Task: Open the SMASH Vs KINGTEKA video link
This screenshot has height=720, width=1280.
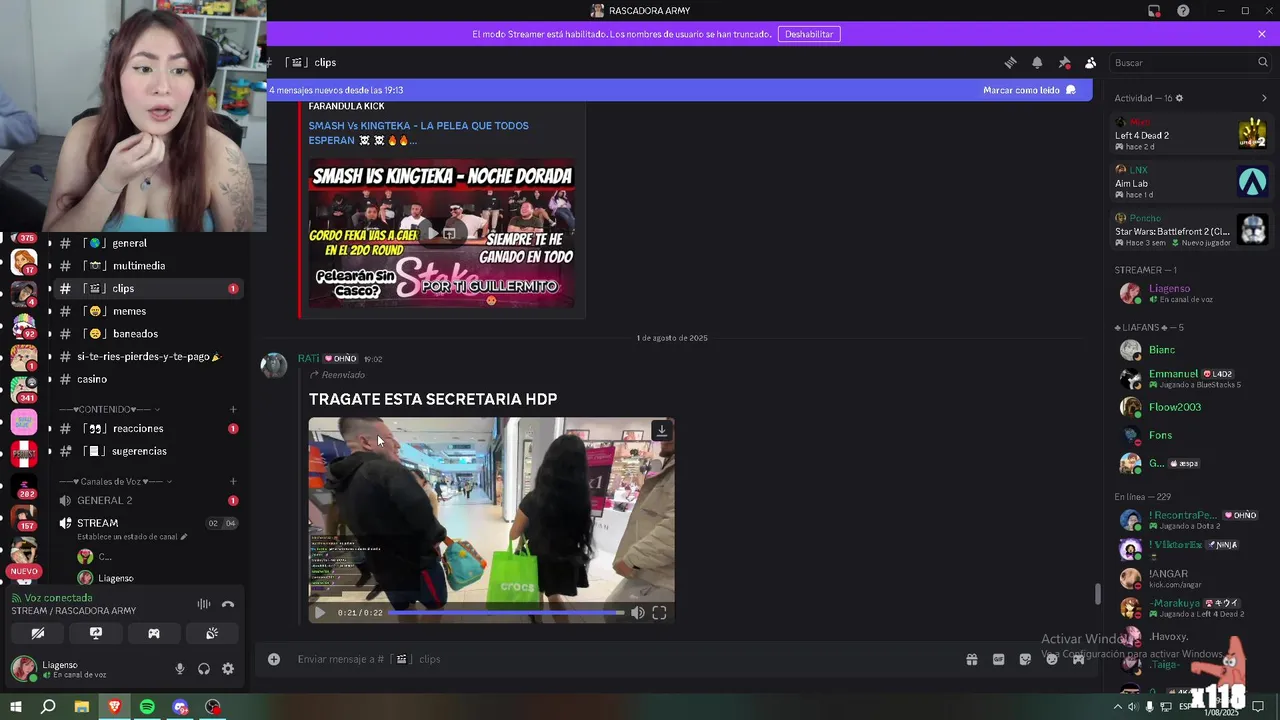Action: coord(418,132)
